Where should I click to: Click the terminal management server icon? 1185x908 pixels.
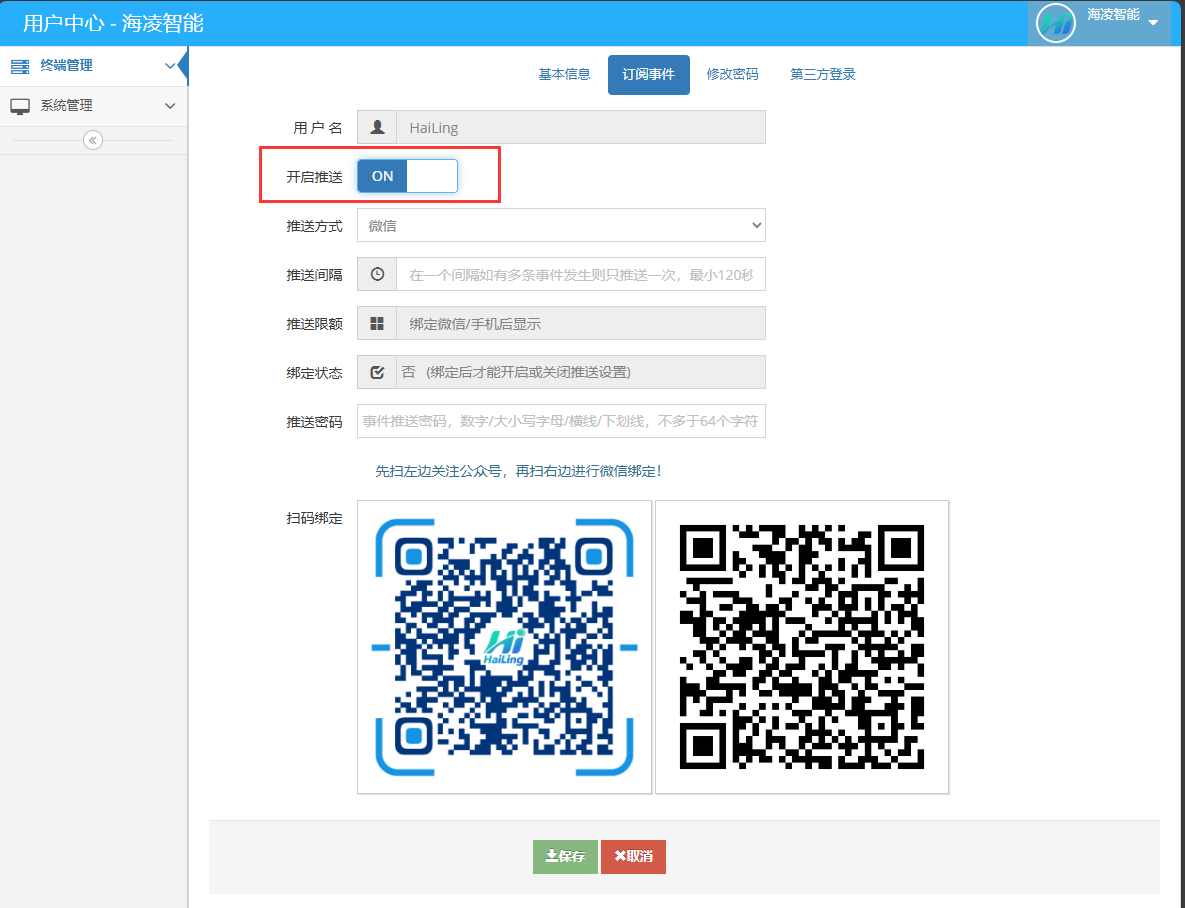20,67
